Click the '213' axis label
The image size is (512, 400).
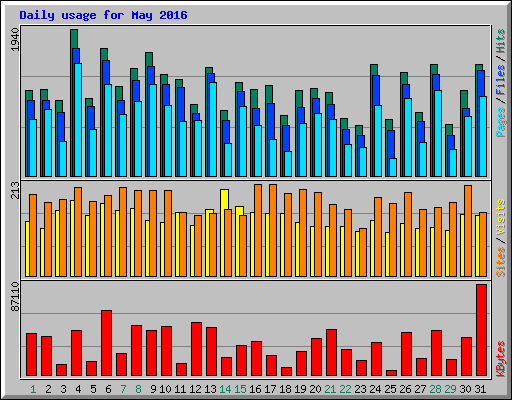[x=15, y=190]
